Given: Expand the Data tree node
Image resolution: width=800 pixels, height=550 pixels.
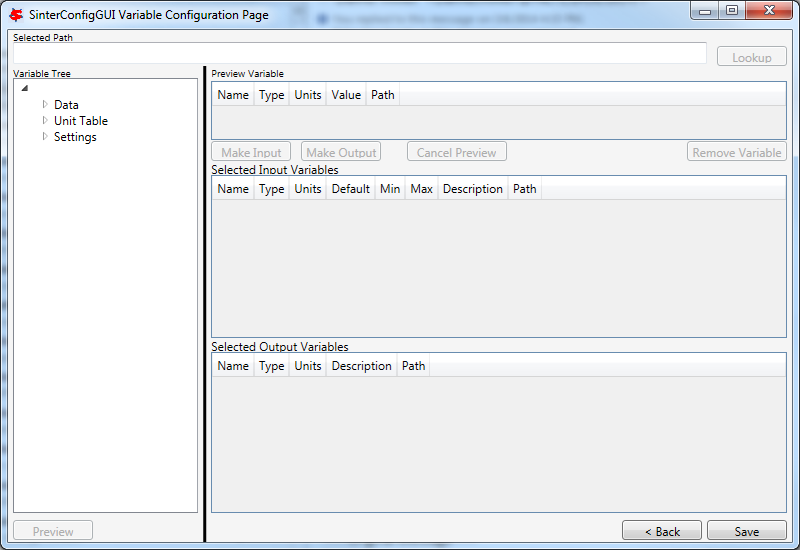Looking at the screenshot, I should 45,105.
